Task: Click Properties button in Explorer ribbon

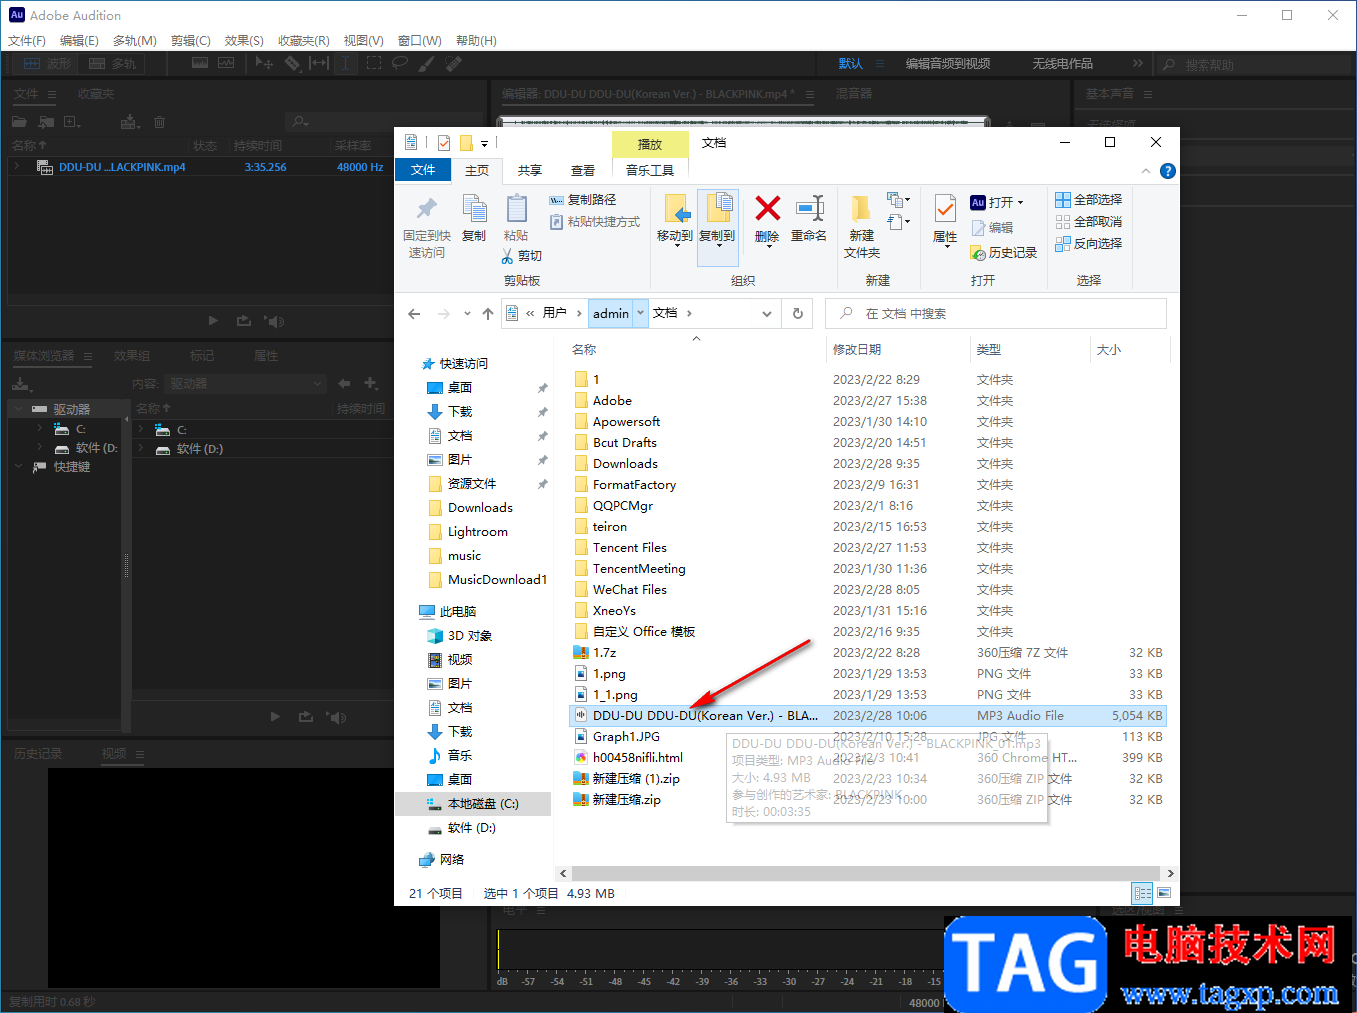Action: 945,221
